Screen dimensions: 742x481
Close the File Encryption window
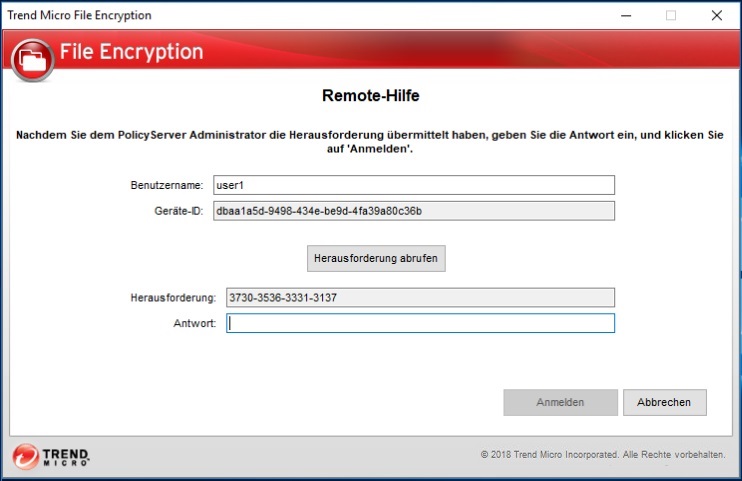(x=717, y=15)
